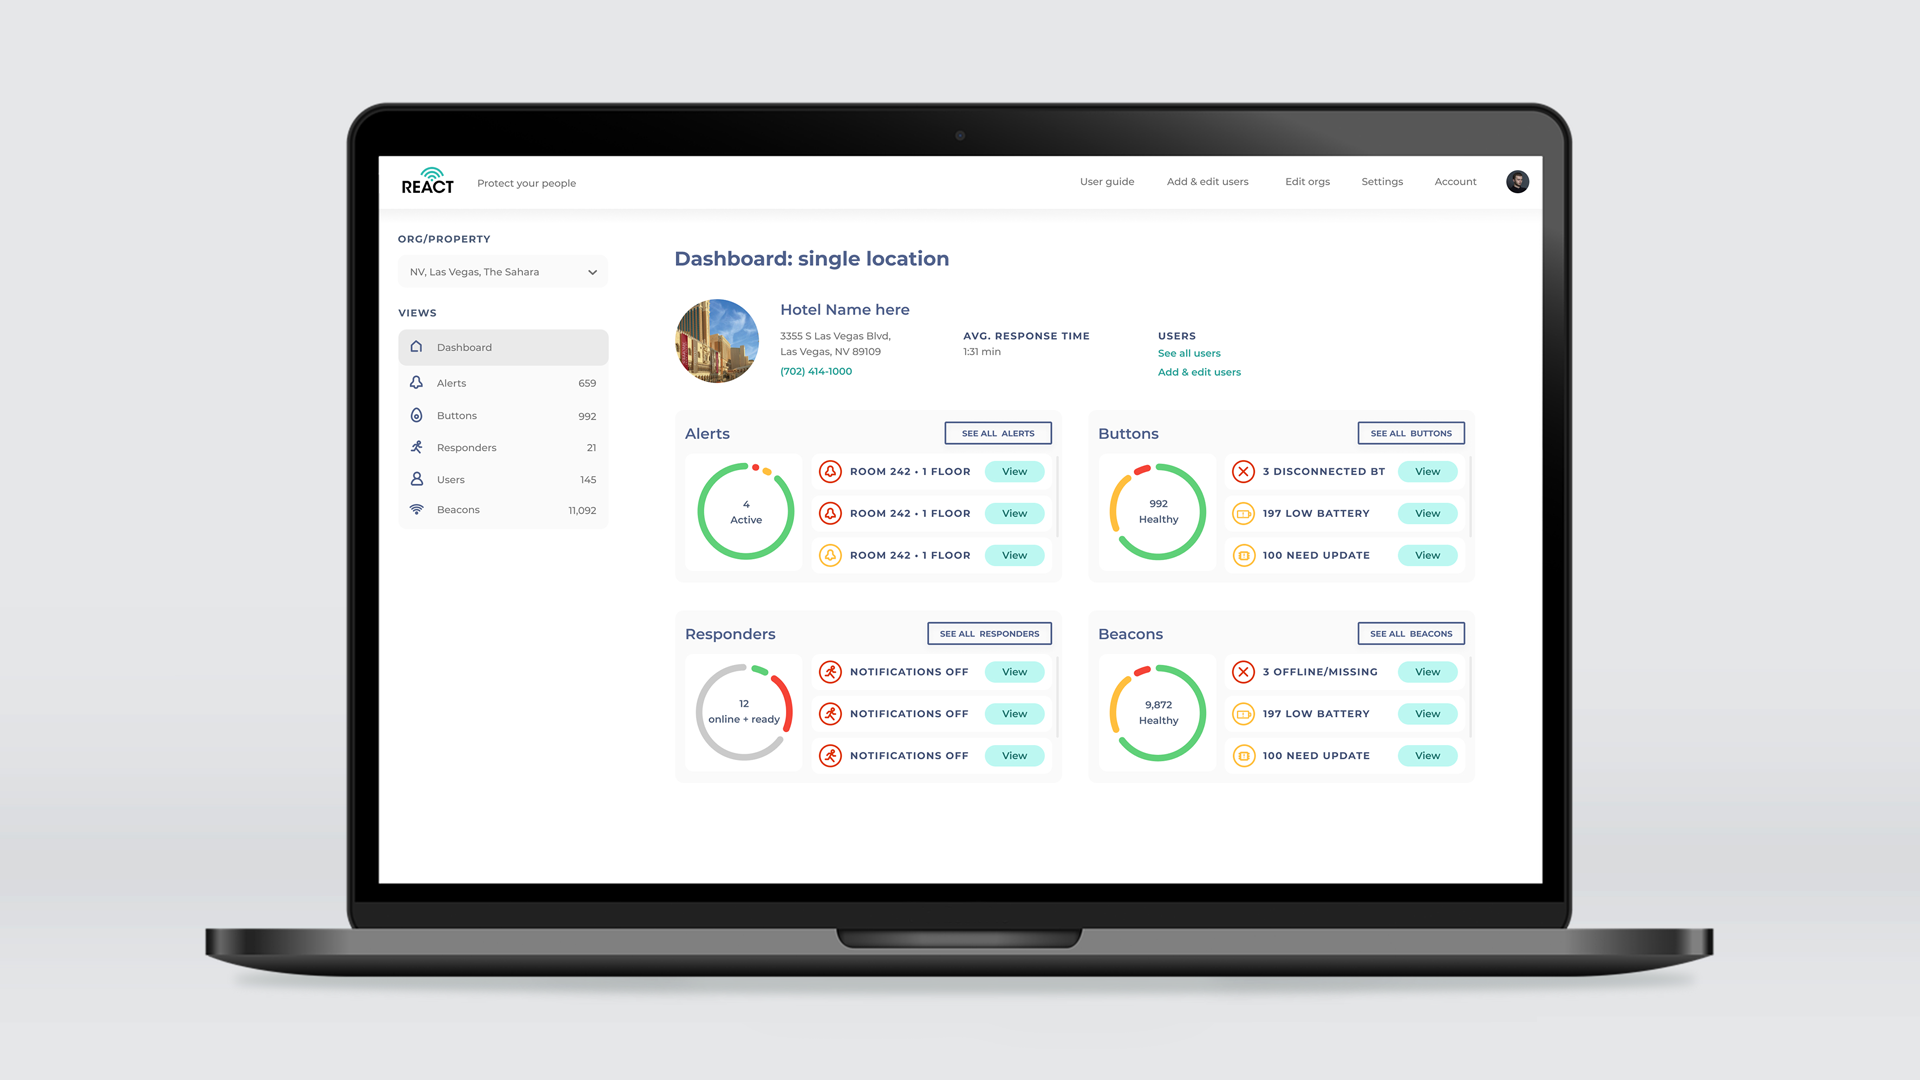Click SEE ALL ALERTS button
Image resolution: width=1920 pixels, height=1080 pixels.
pos(998,432)
